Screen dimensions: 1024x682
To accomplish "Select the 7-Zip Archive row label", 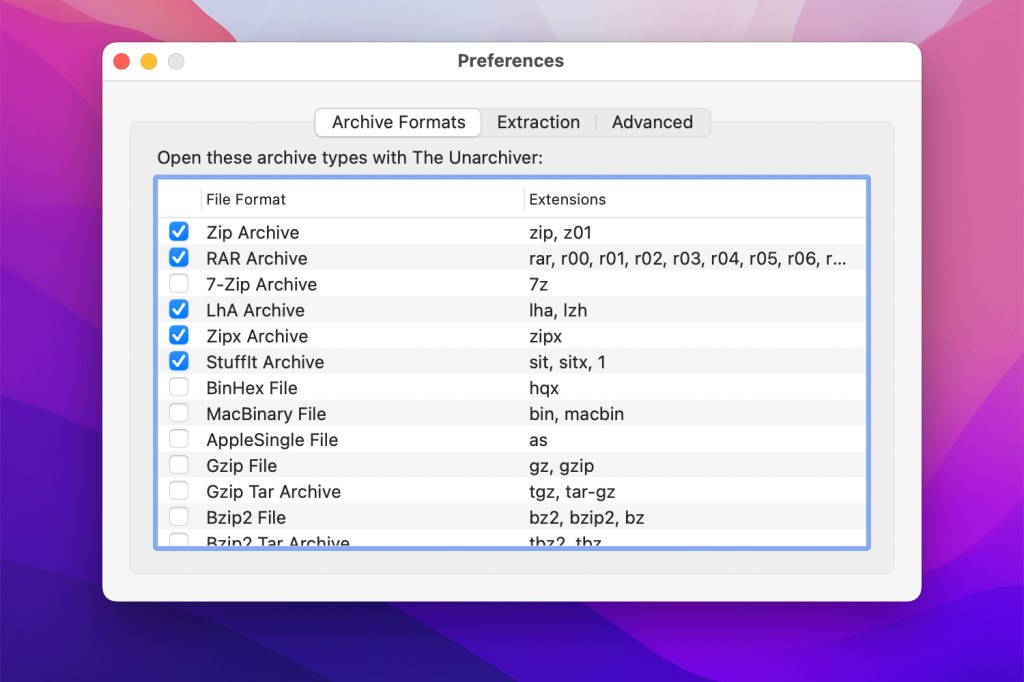I will 261,284.
